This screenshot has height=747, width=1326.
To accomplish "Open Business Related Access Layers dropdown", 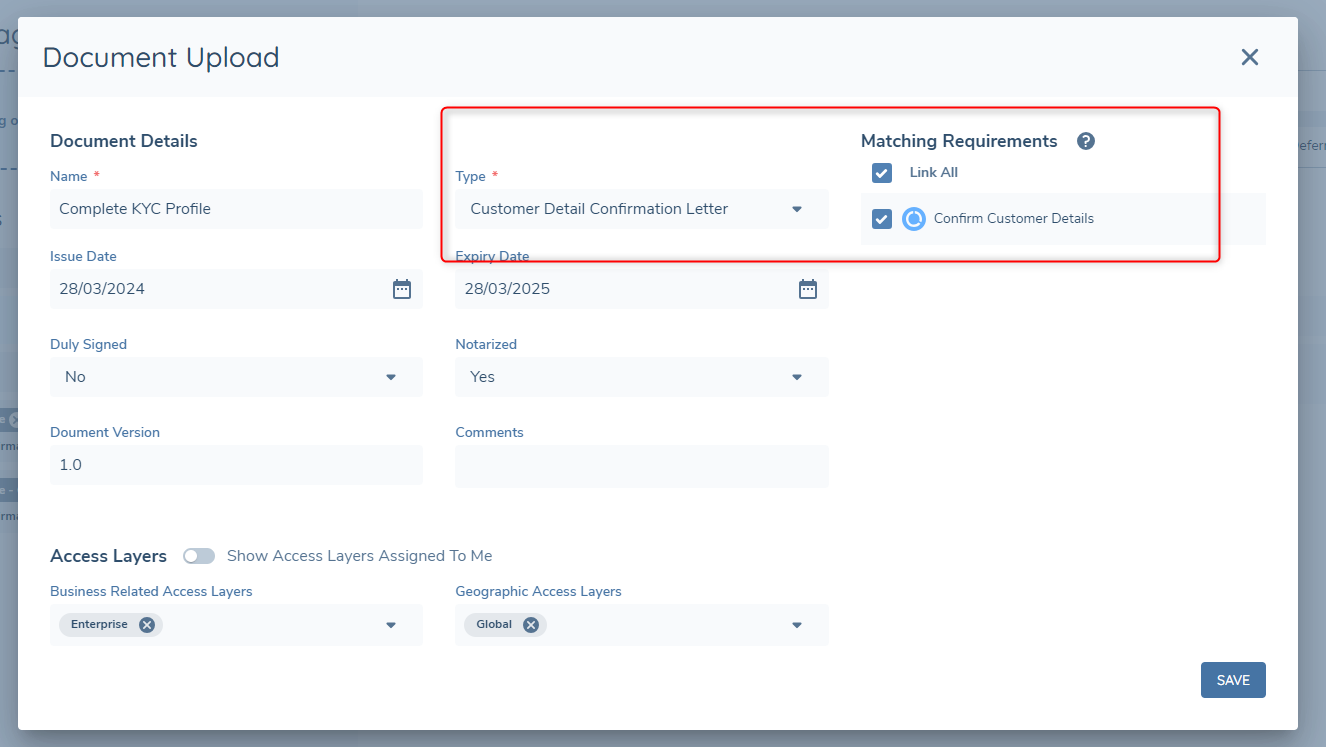I will click(x=390, y=625).
